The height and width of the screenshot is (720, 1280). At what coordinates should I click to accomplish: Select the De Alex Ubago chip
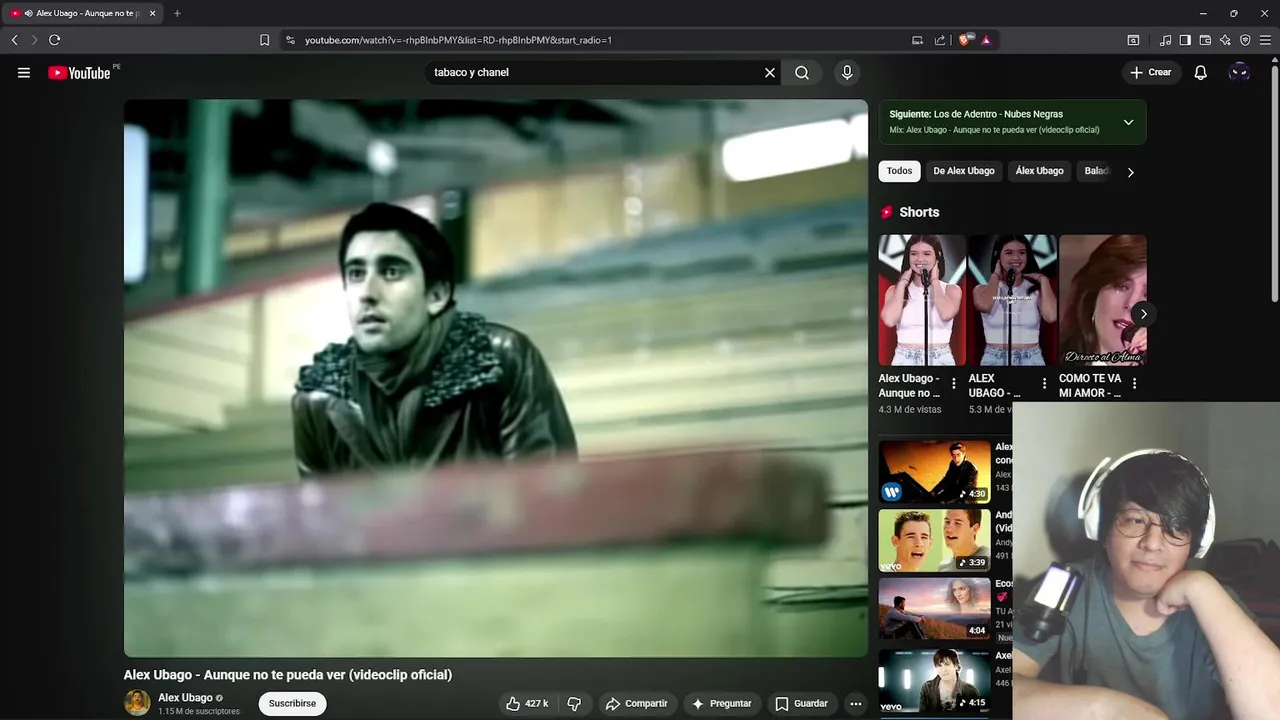click(964, 171)
